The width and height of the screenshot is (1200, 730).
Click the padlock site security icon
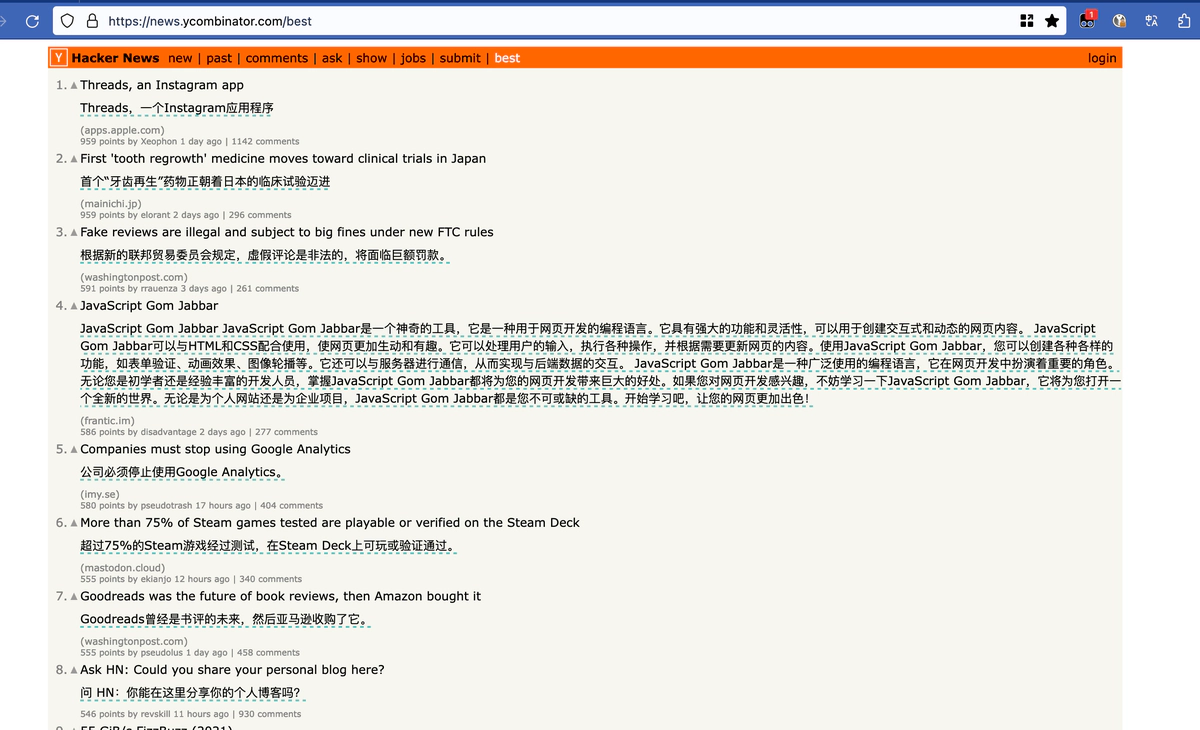(91, 21)
